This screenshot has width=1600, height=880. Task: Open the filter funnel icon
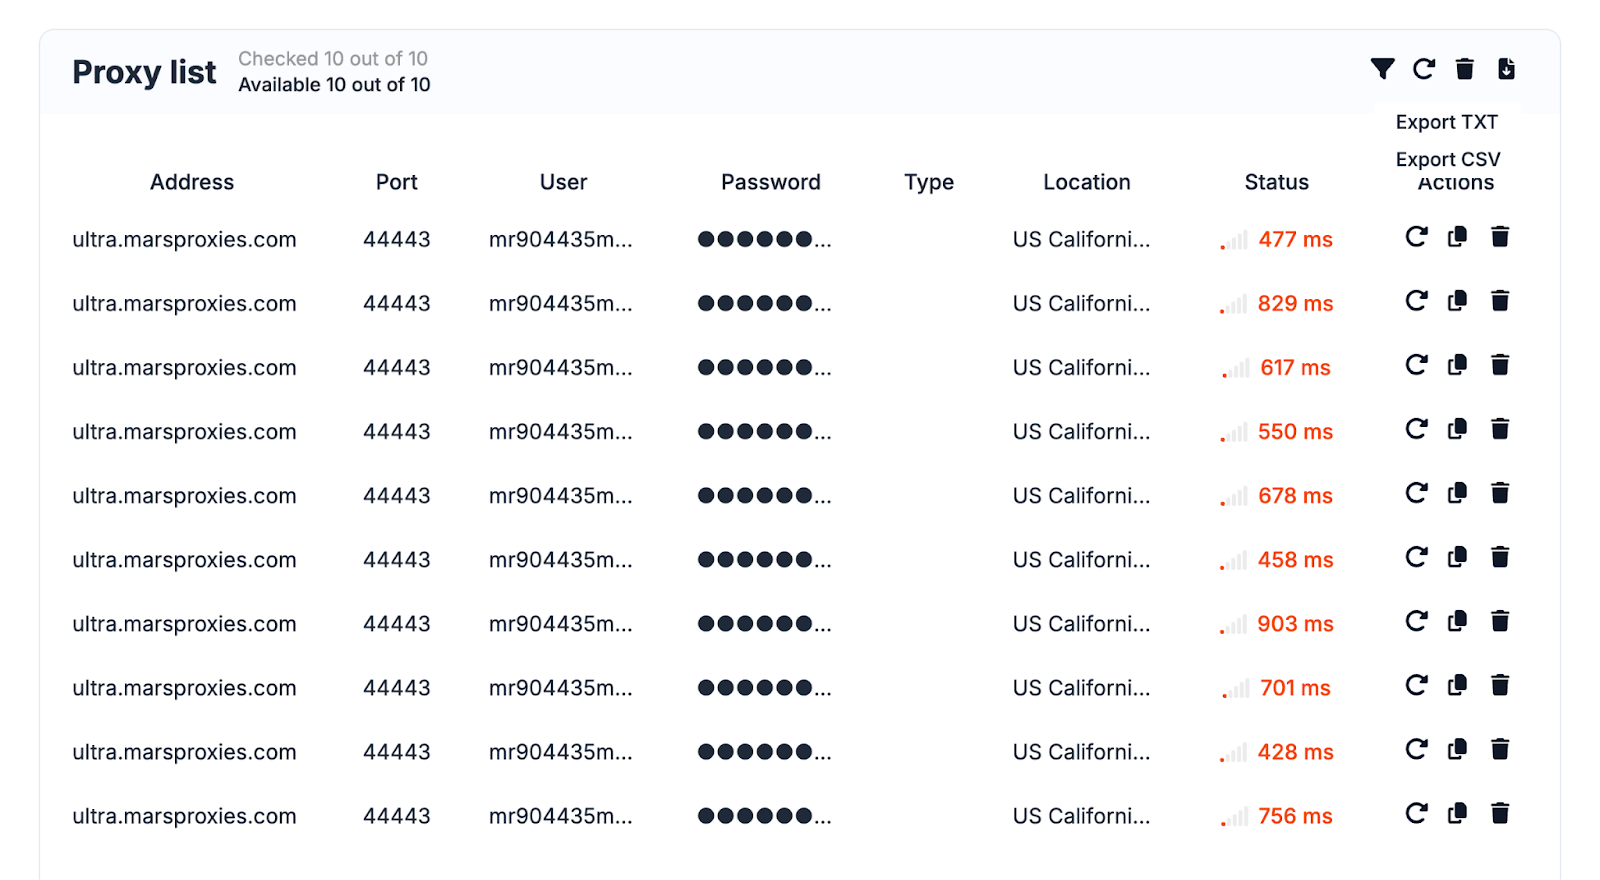point(1382,69)
